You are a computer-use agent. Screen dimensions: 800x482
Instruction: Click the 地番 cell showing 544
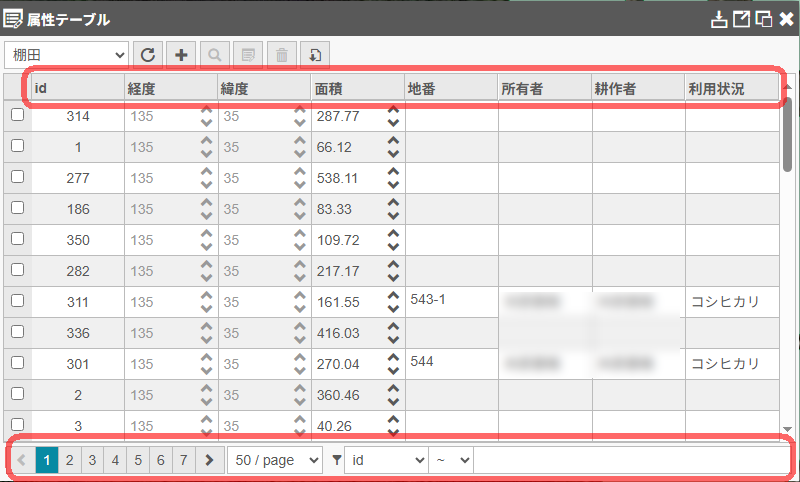tap(452, 364)
